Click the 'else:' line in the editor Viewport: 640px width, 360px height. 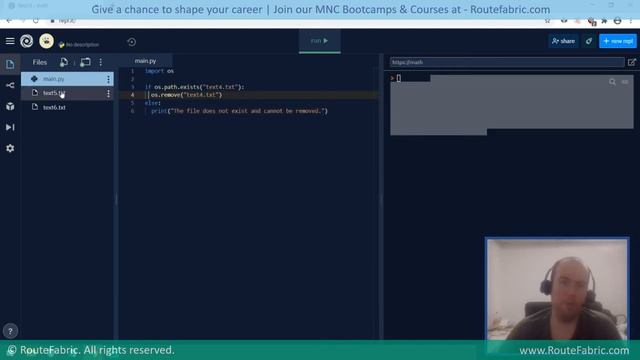point(153,103)
